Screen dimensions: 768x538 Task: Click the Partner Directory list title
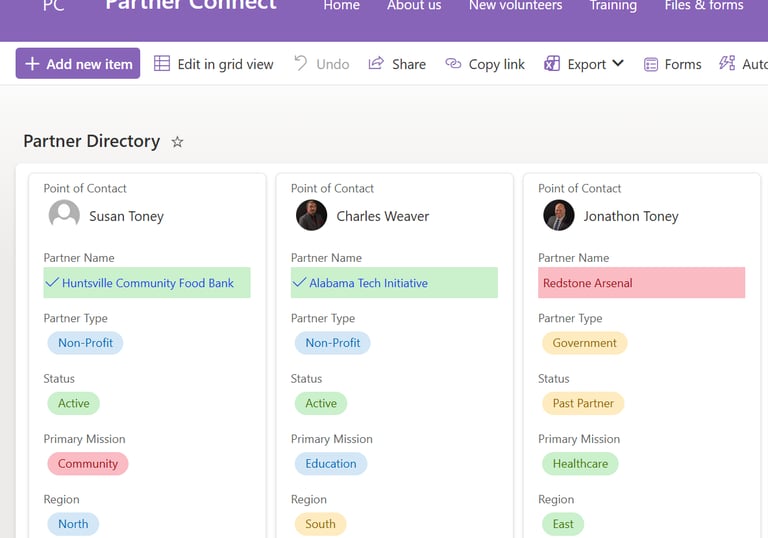coord(92,142)
